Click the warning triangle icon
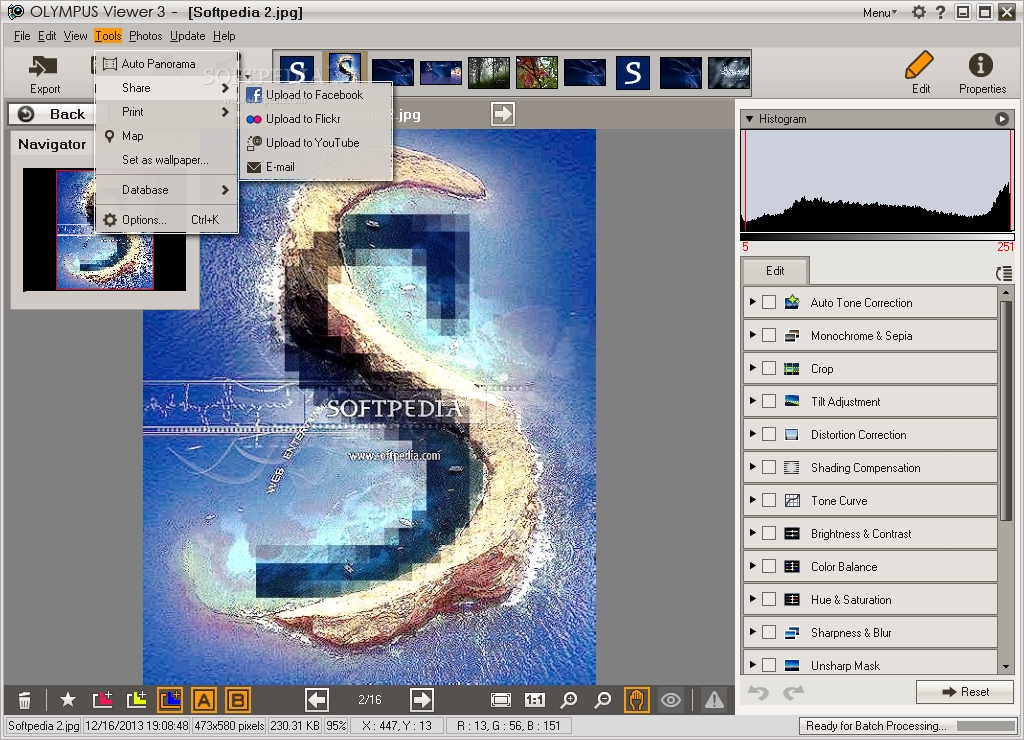This screenshot has height=740, width=1024. tap(714, 700)
